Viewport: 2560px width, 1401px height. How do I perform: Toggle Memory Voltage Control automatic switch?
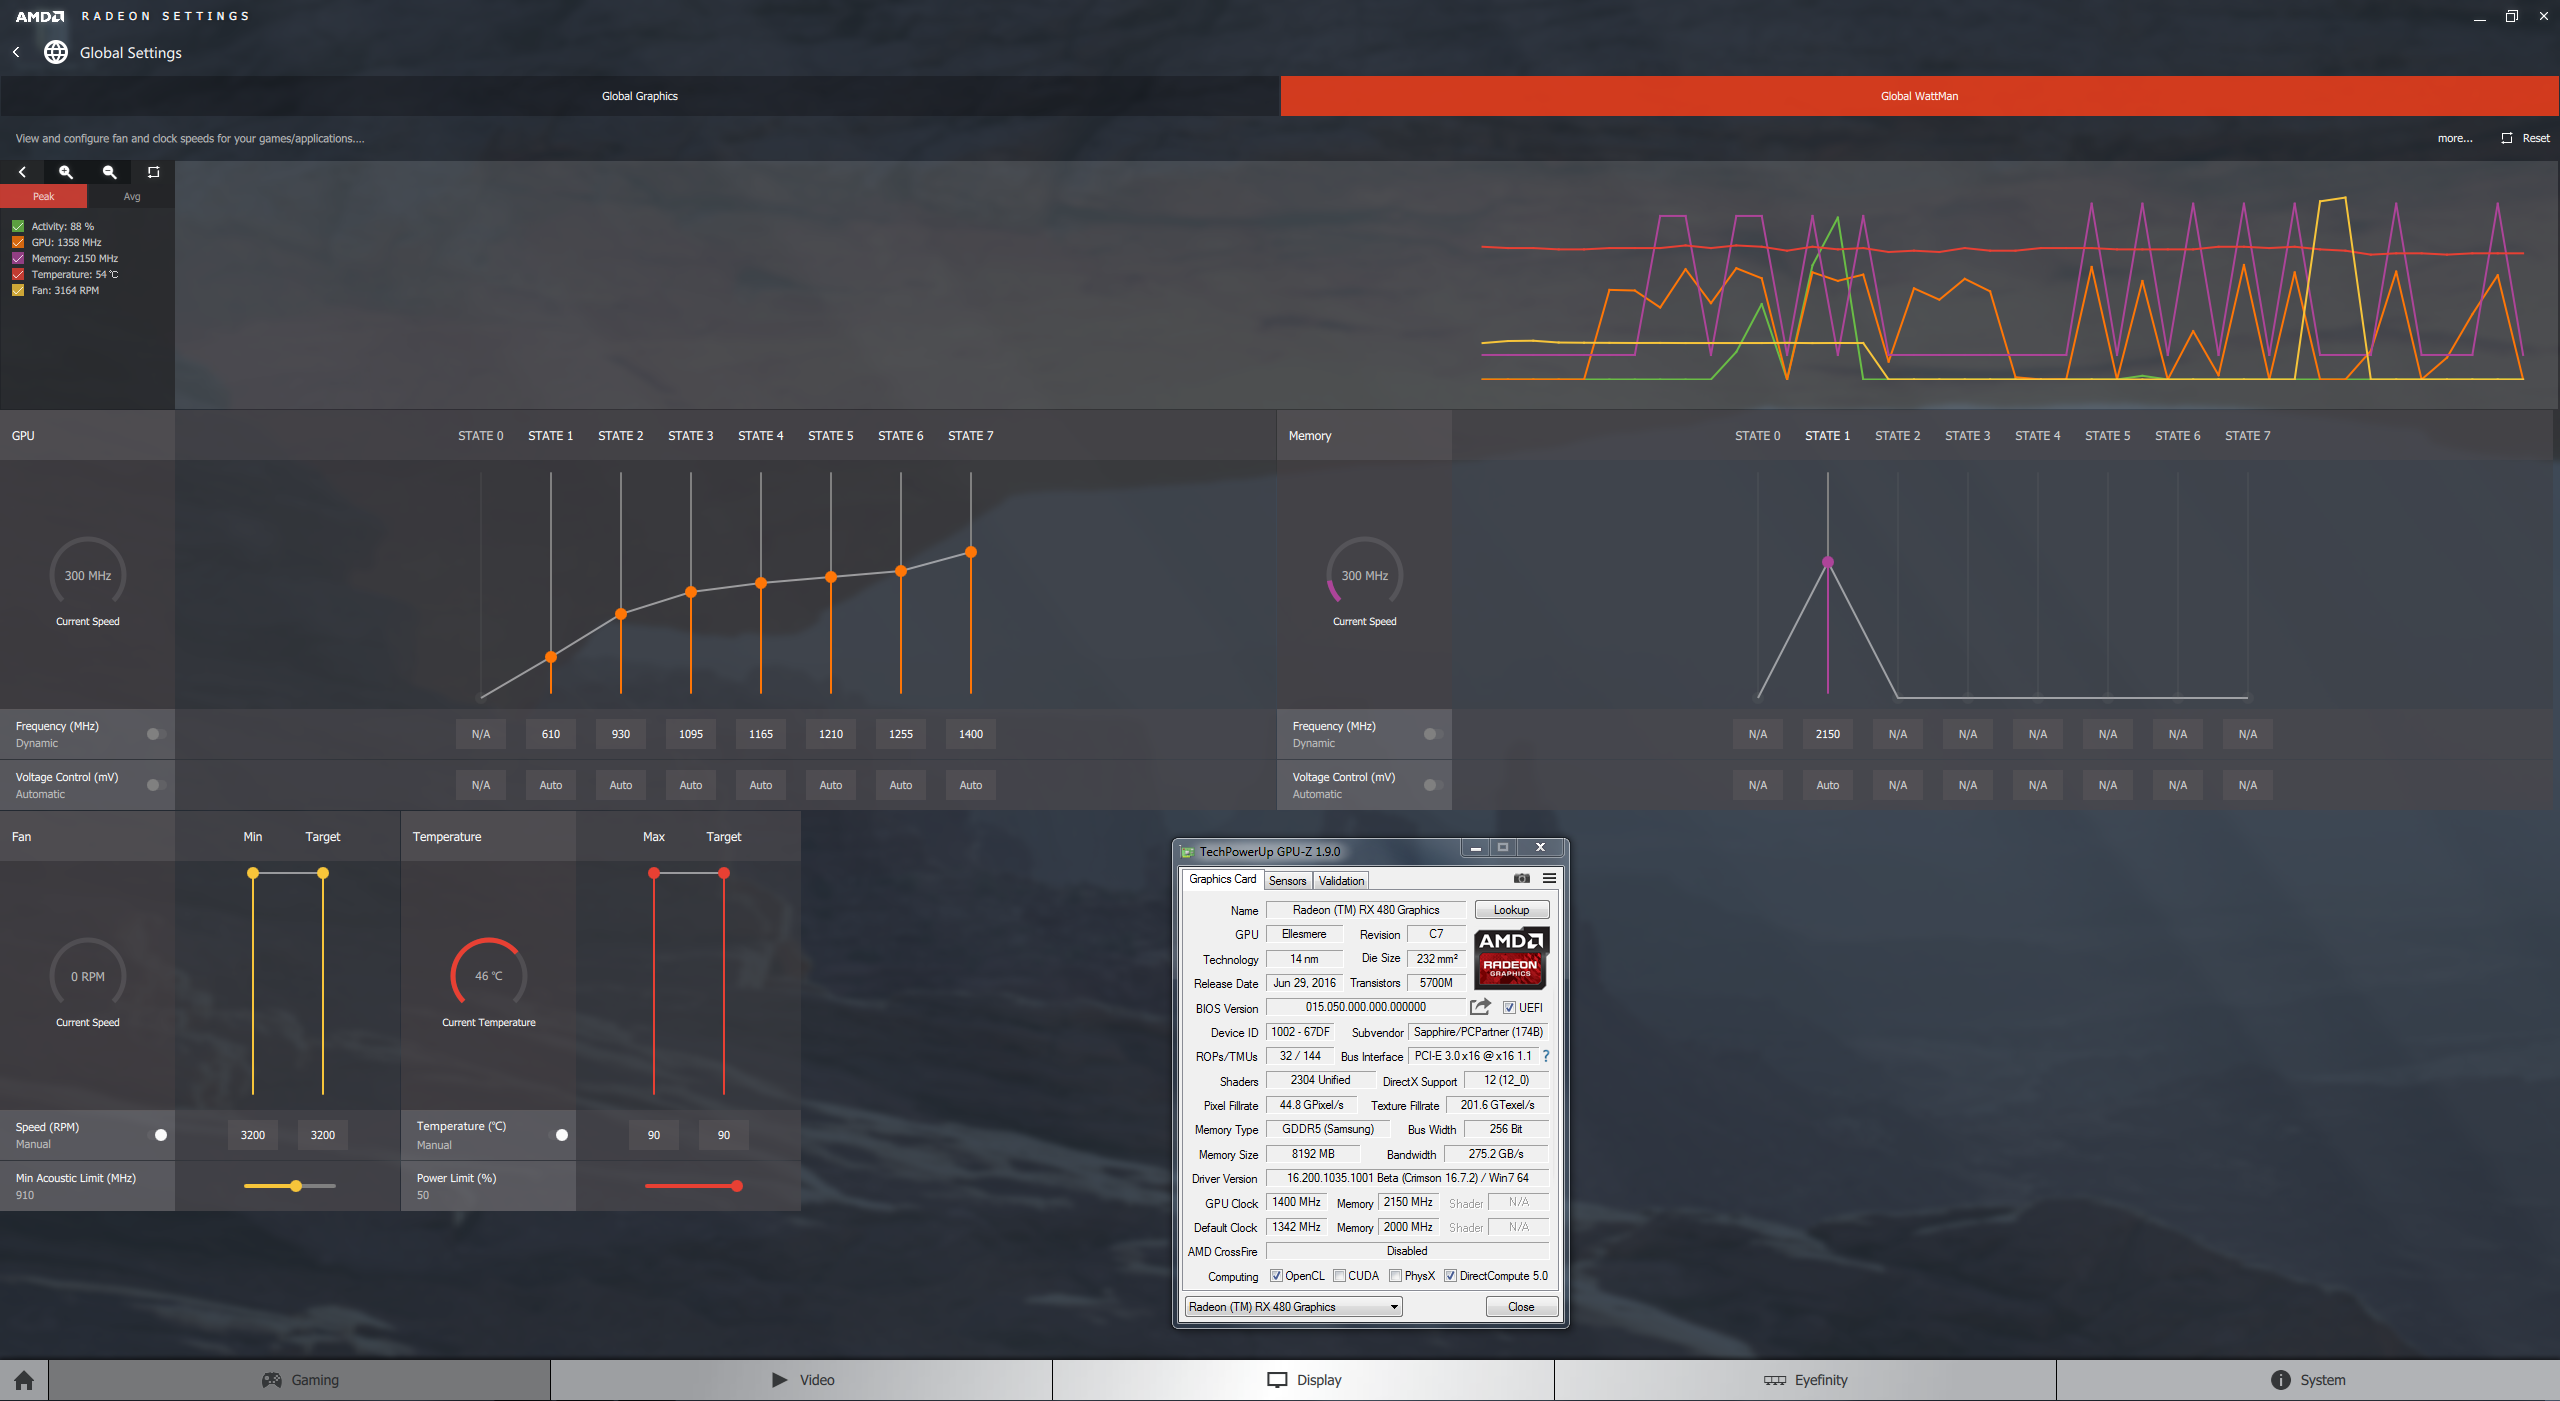pyautogui.click(x=1432, y=785)
